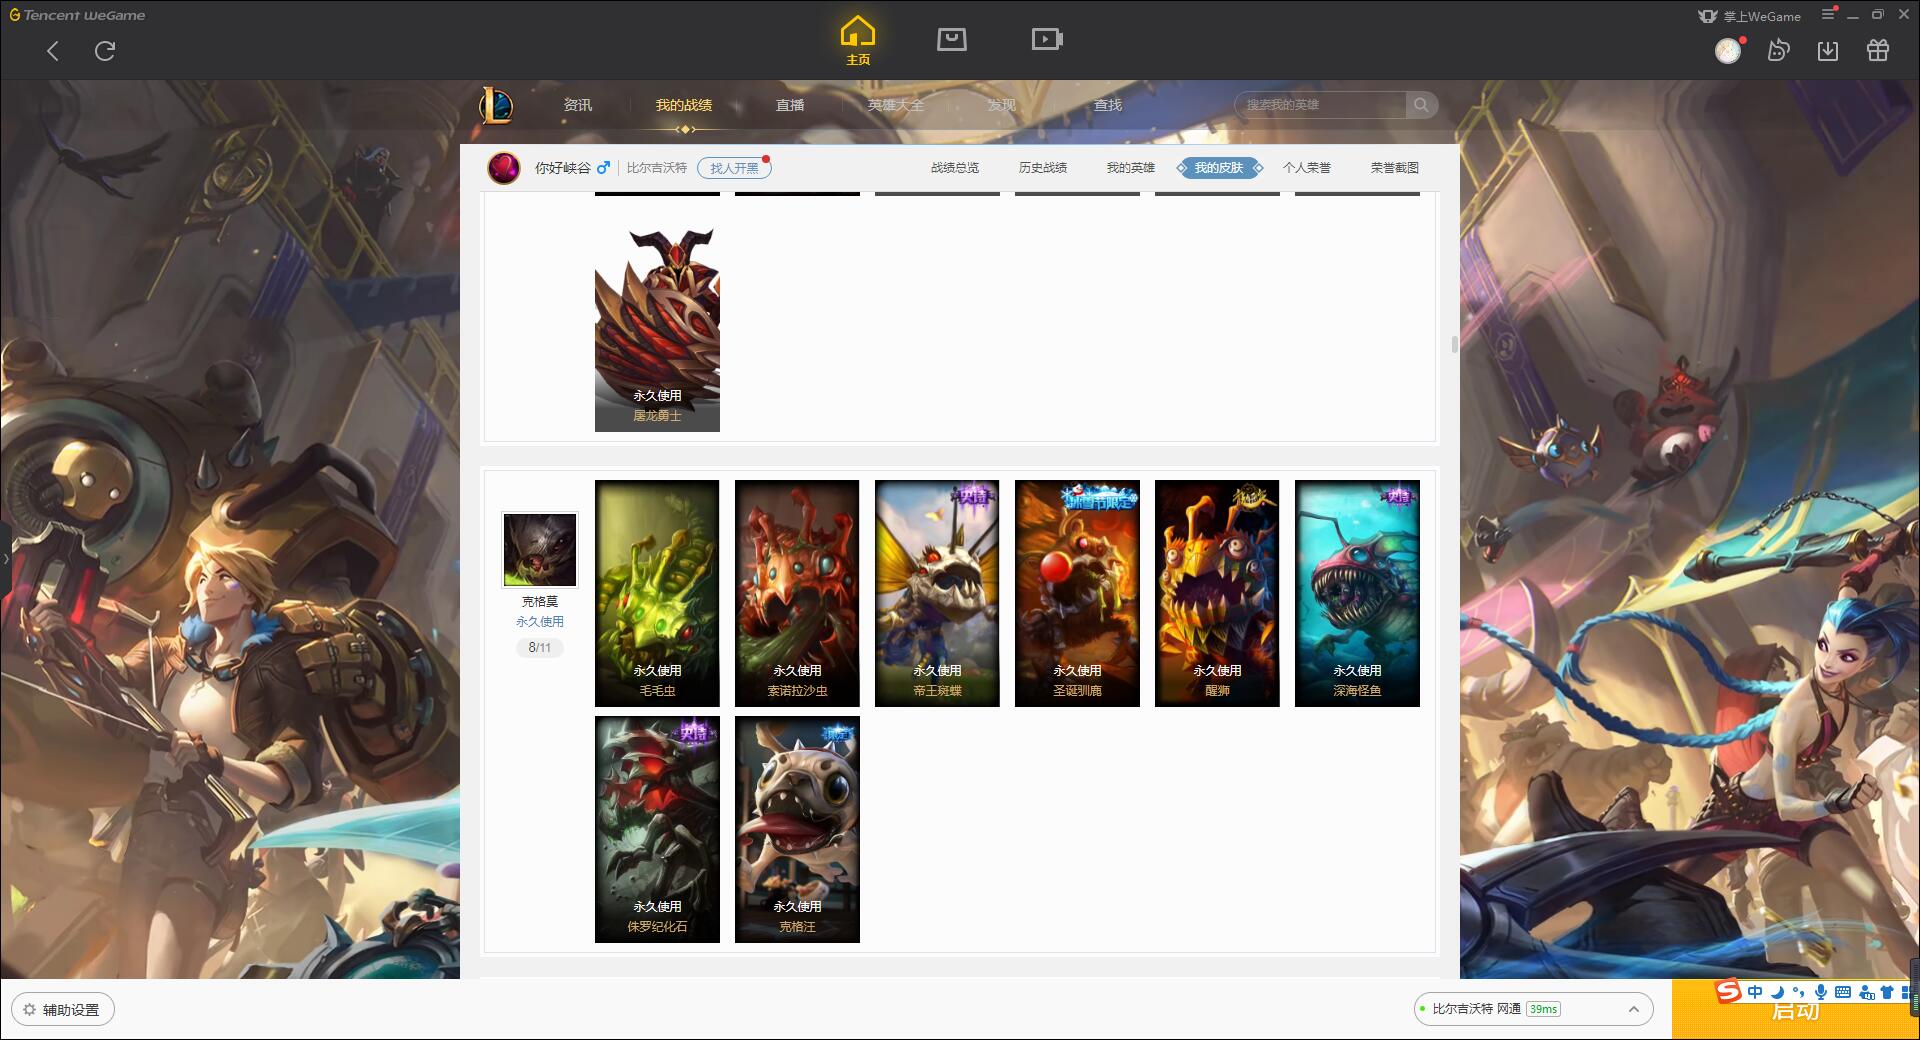Open the download manager icon
The width and height of the screenshot is (1920, 1040).
pos(1828,51)
